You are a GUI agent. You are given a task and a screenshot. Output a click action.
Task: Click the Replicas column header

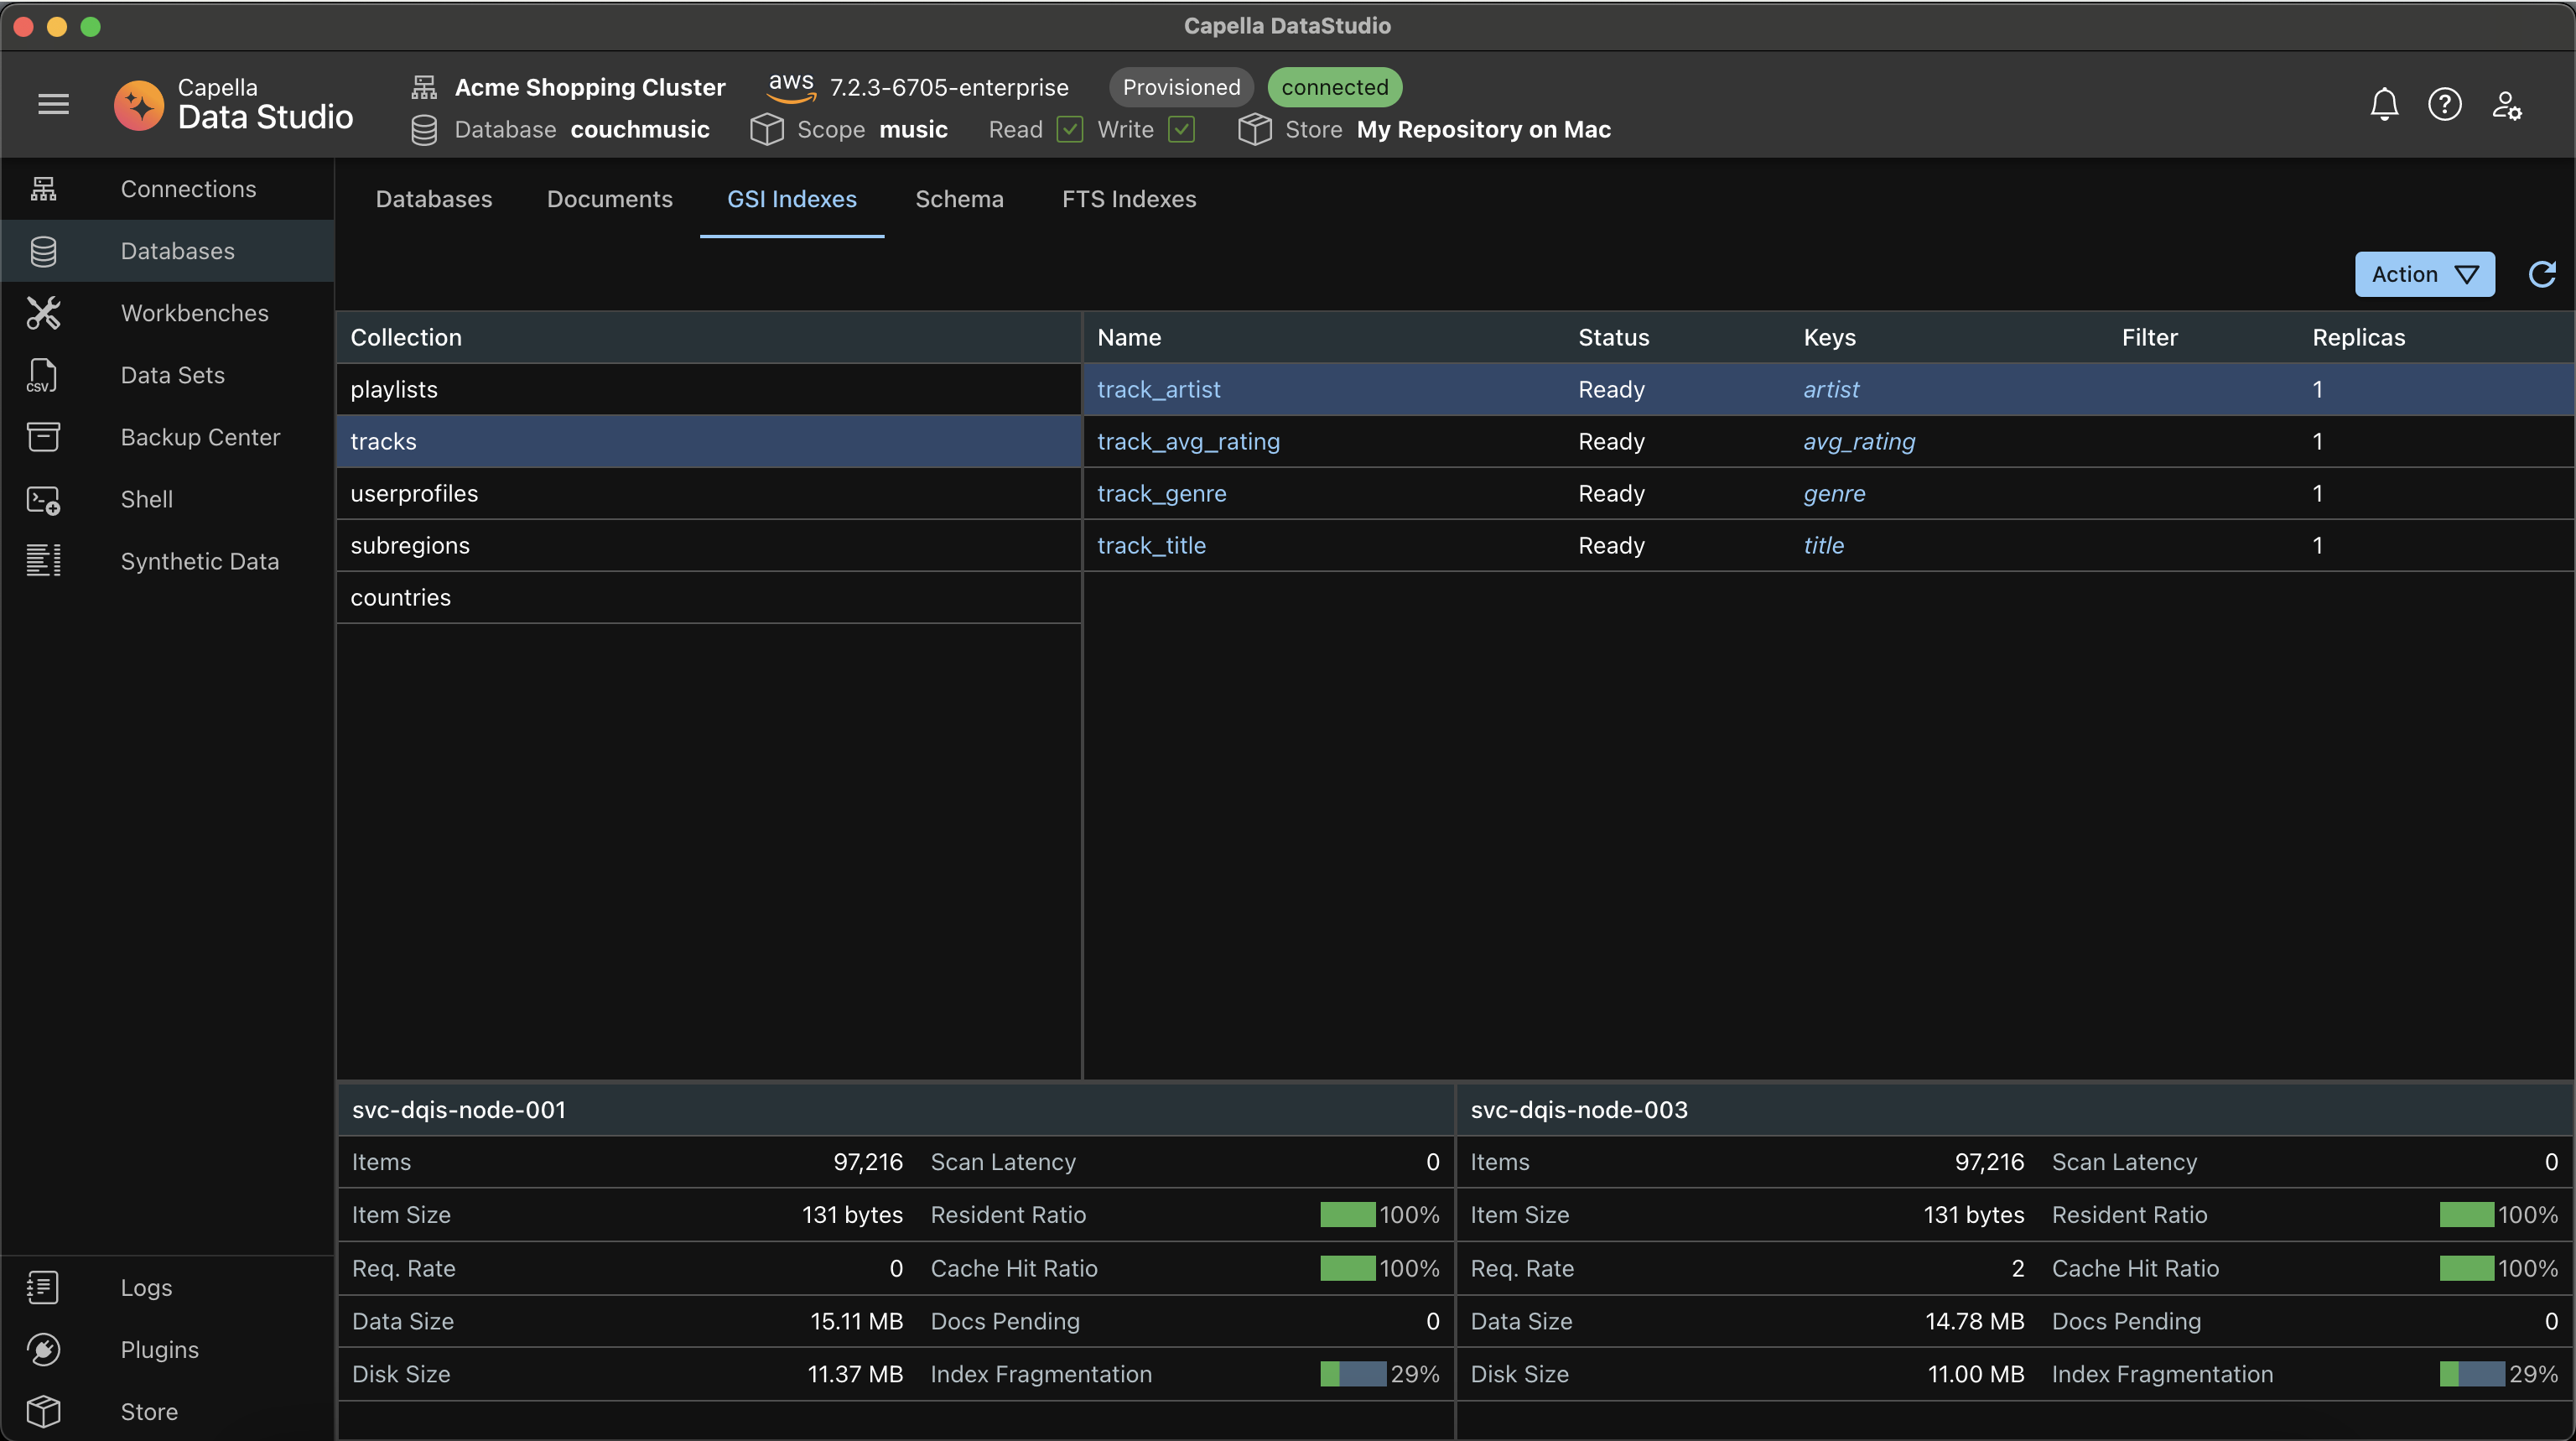(2358, 337)
